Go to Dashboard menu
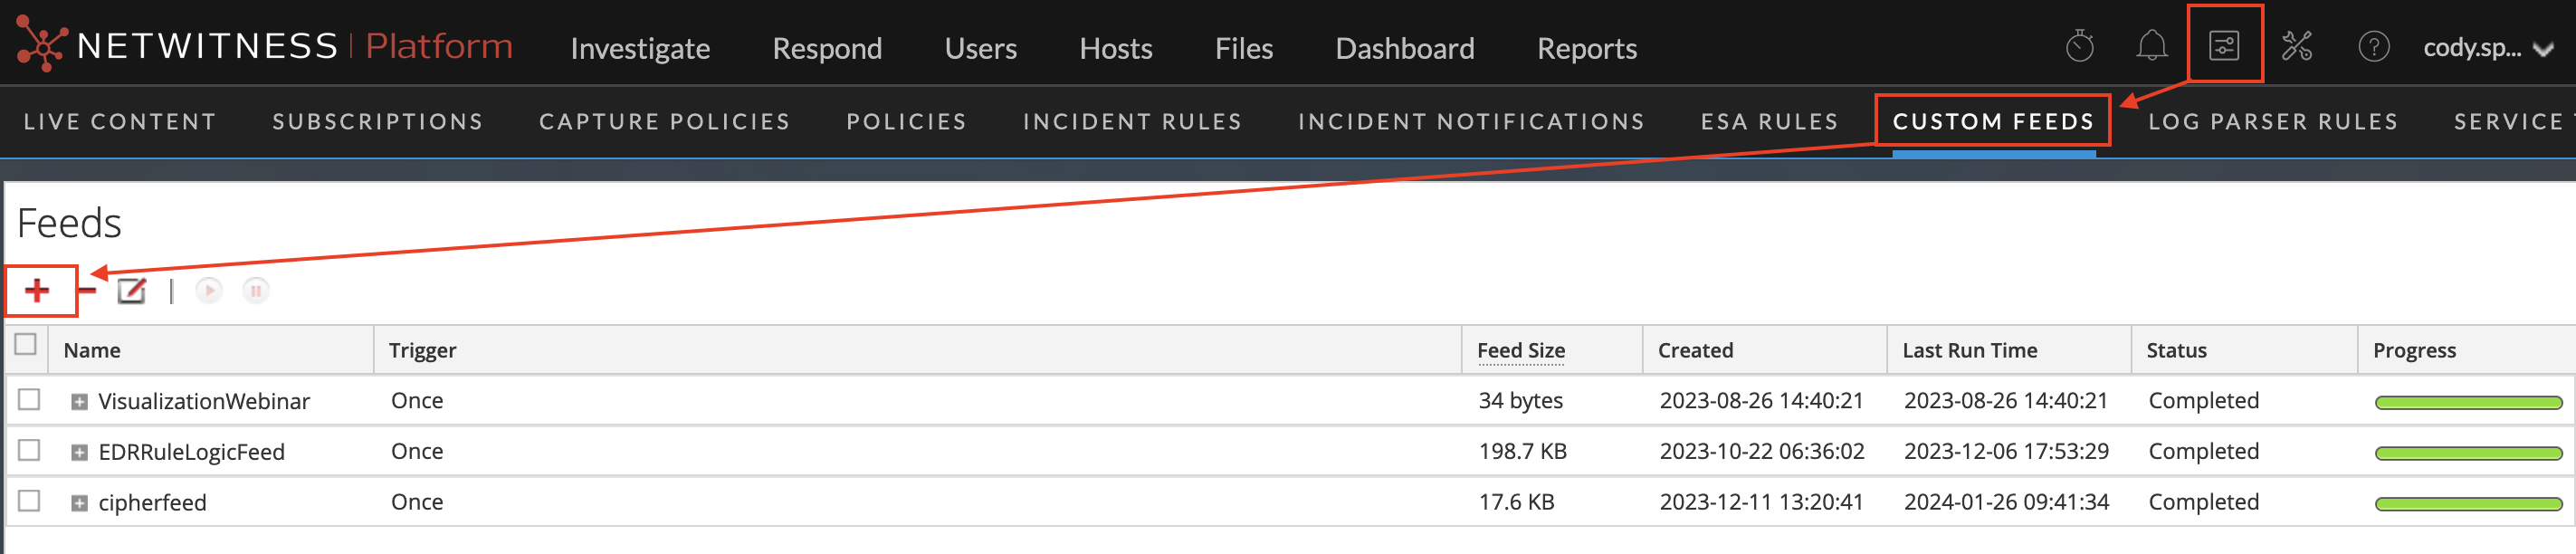This screenshot has width=2576, height=554. (x=1404, y=48)
